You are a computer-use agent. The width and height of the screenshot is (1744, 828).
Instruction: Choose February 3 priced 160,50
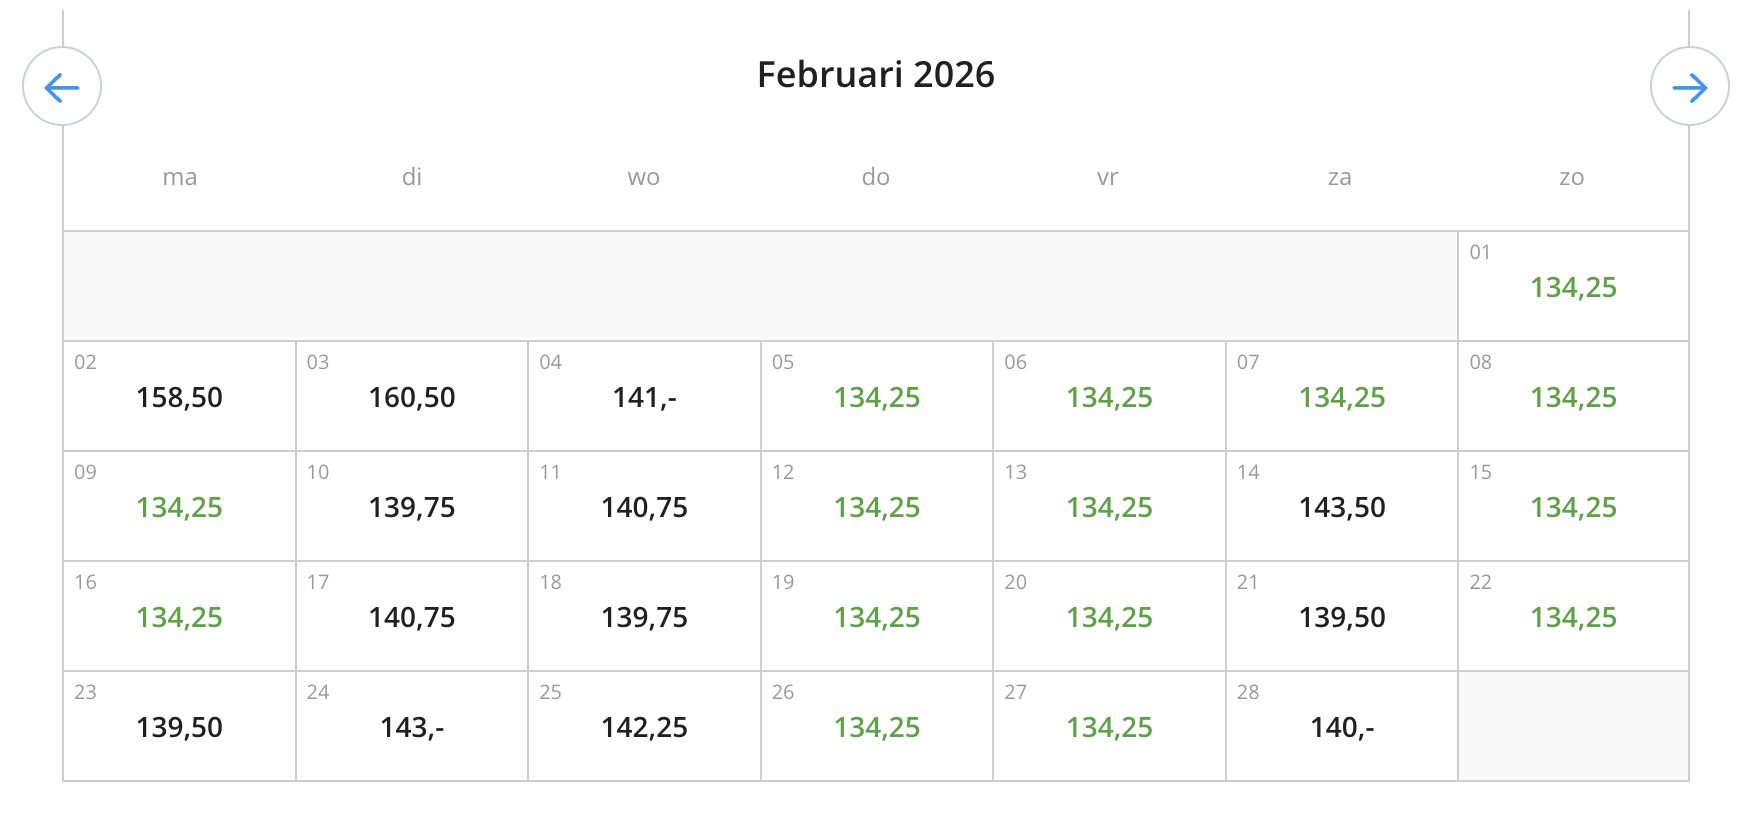coord(412,397)
